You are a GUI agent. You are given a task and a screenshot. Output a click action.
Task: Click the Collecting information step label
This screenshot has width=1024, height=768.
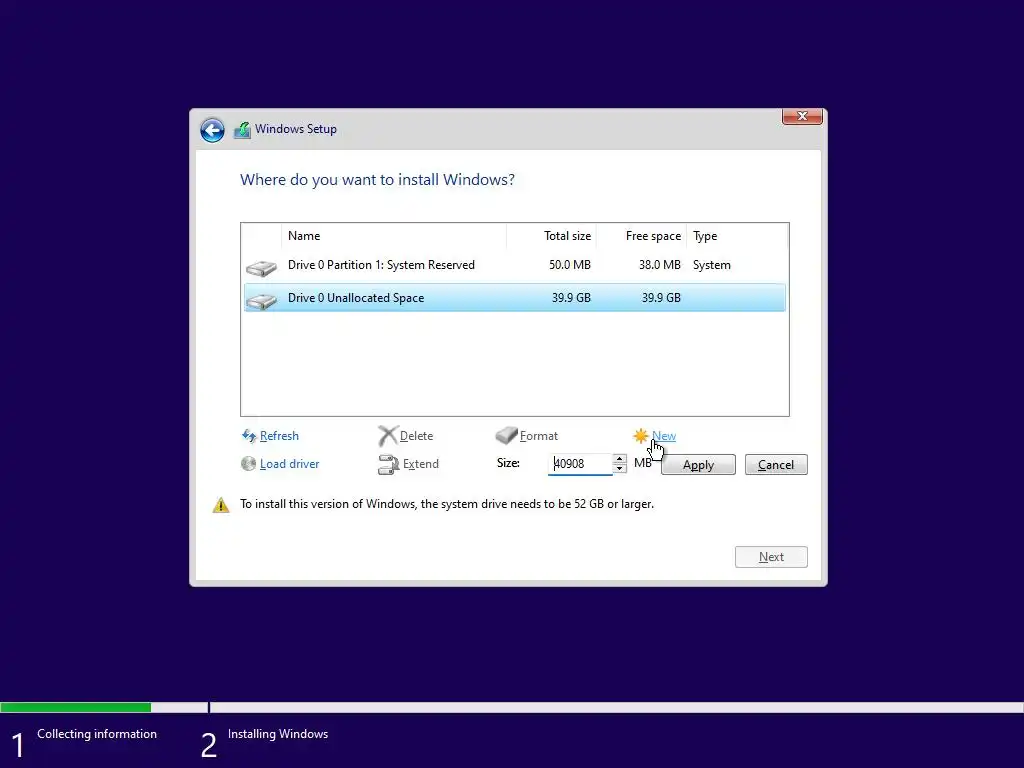[x=97, y=734]
